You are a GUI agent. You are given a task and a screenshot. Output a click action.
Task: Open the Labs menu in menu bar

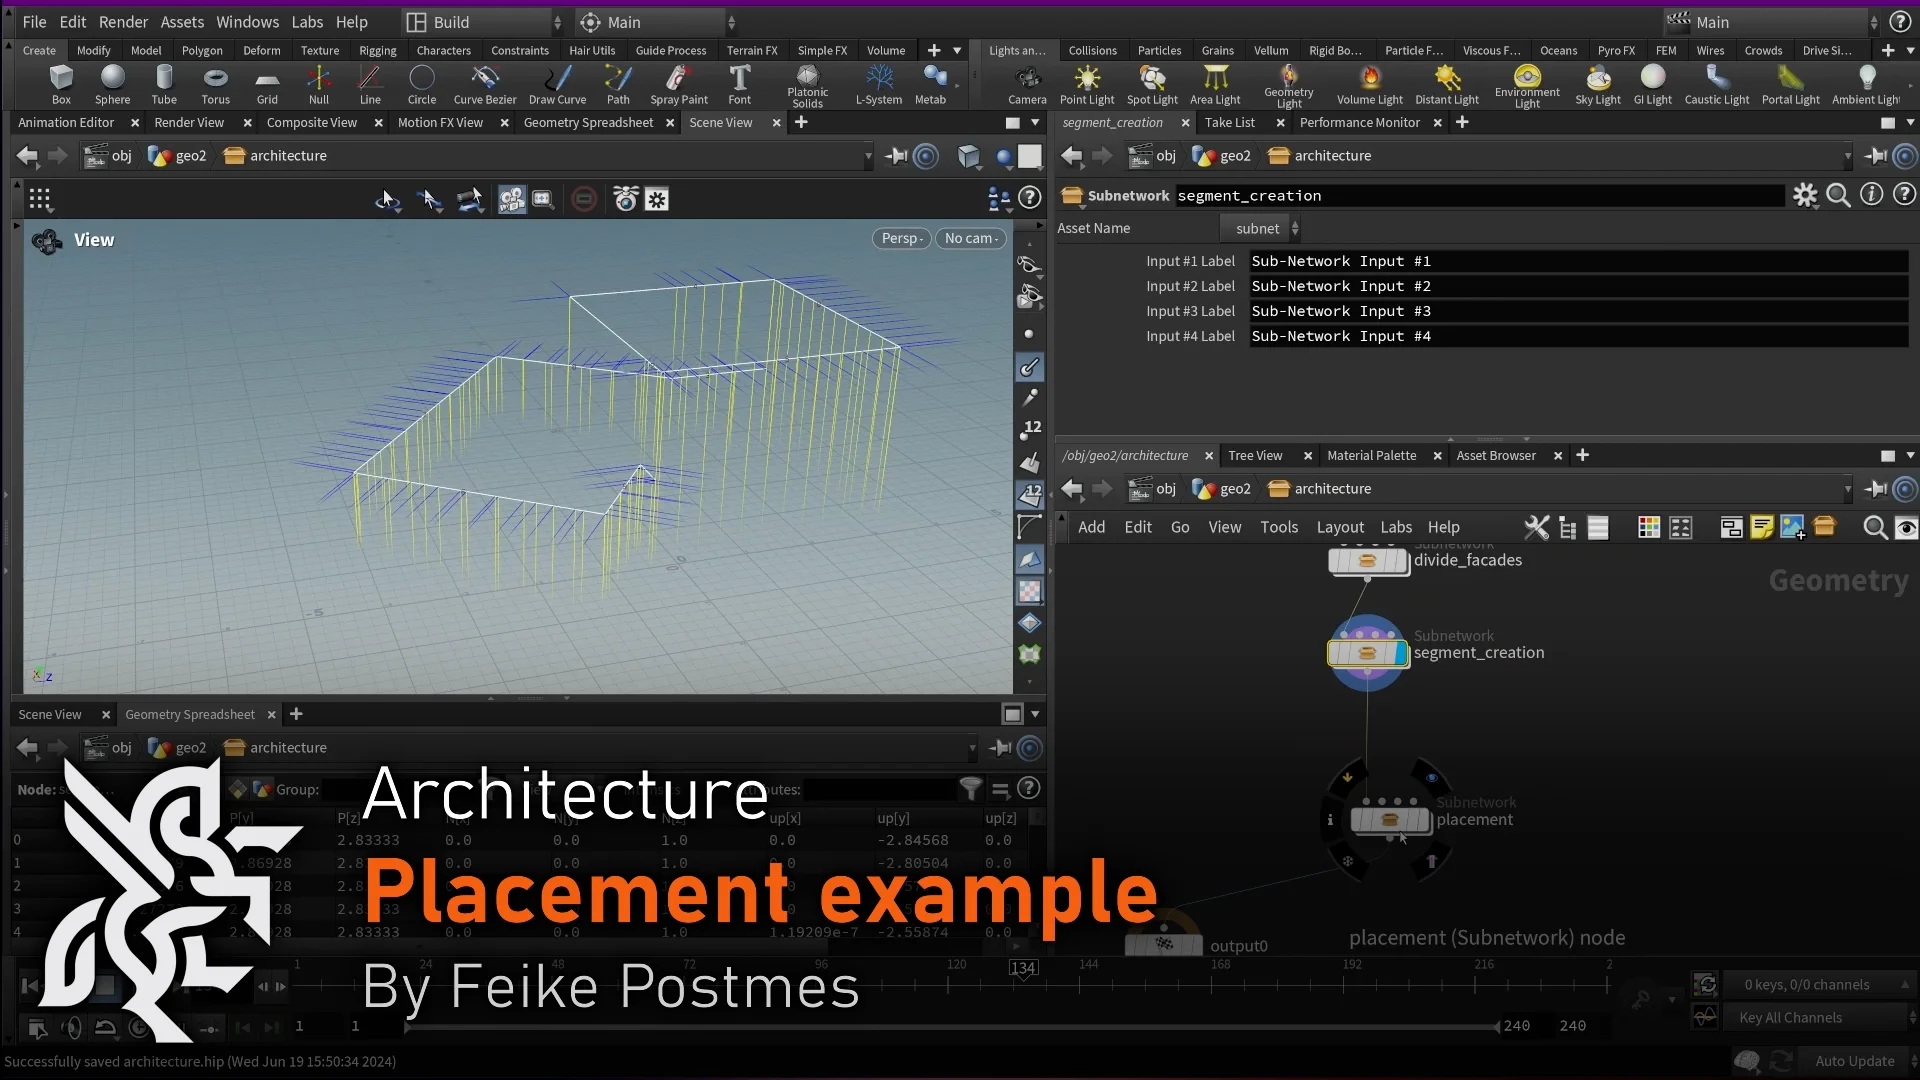[x=307, y=22]
